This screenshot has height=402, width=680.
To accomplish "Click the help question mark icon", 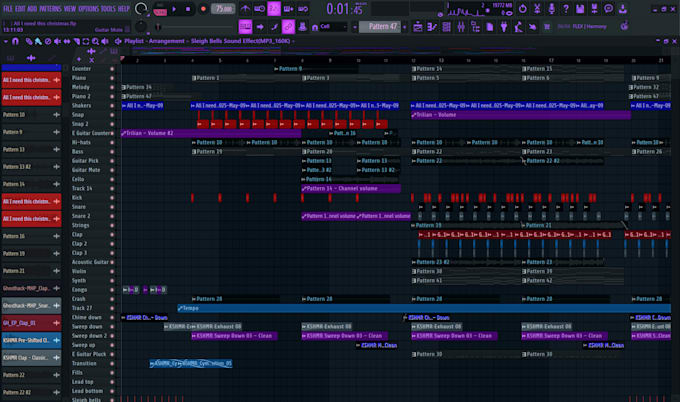I will coord(566,8).
